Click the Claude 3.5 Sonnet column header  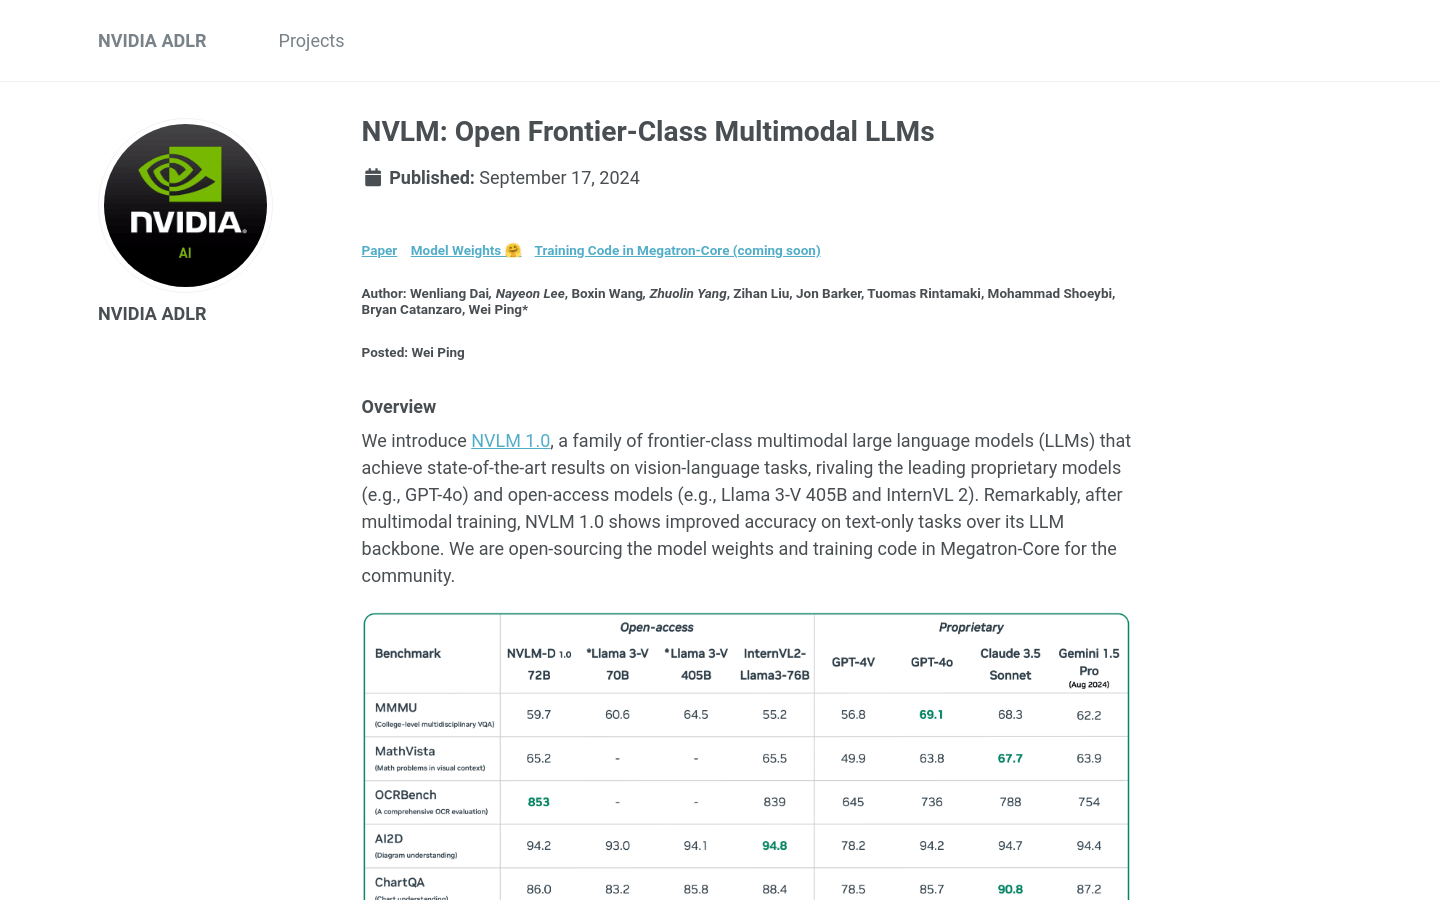point(1010,664)
